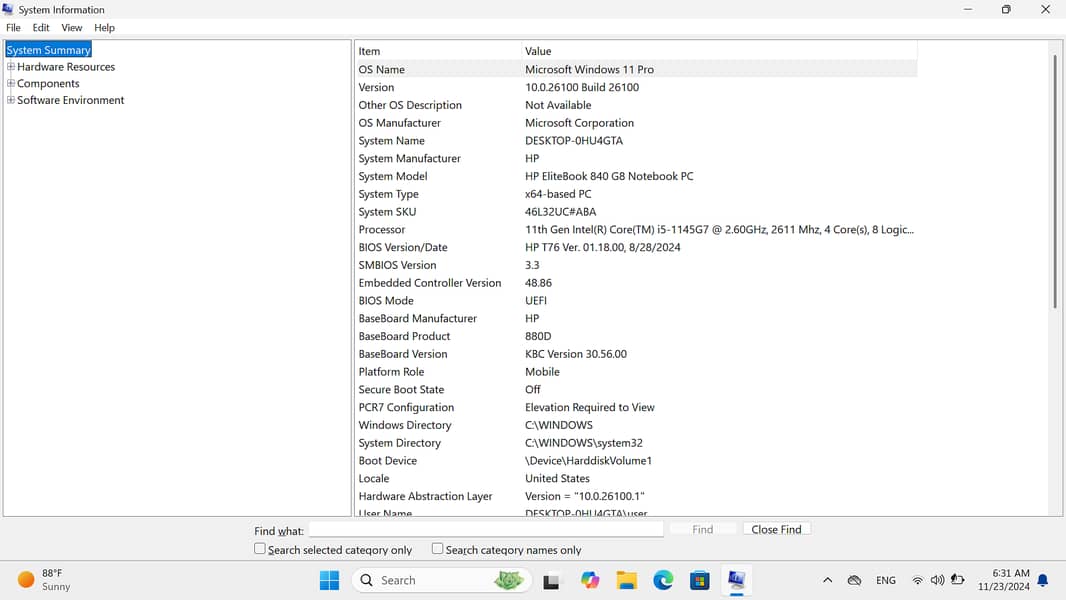Screen dimensions: 1066x600
Task: Open Microsoft Edge from the taskbar
Action: coord(663,580)
